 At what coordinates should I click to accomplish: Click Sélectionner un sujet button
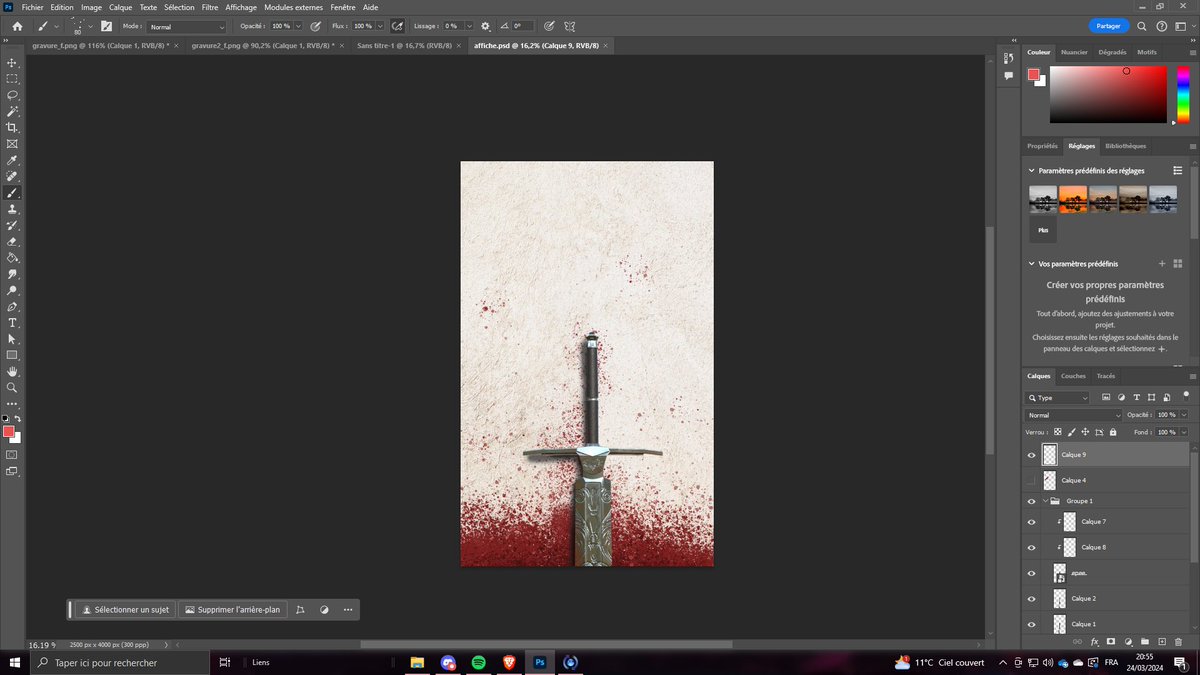tap(126, 609)
